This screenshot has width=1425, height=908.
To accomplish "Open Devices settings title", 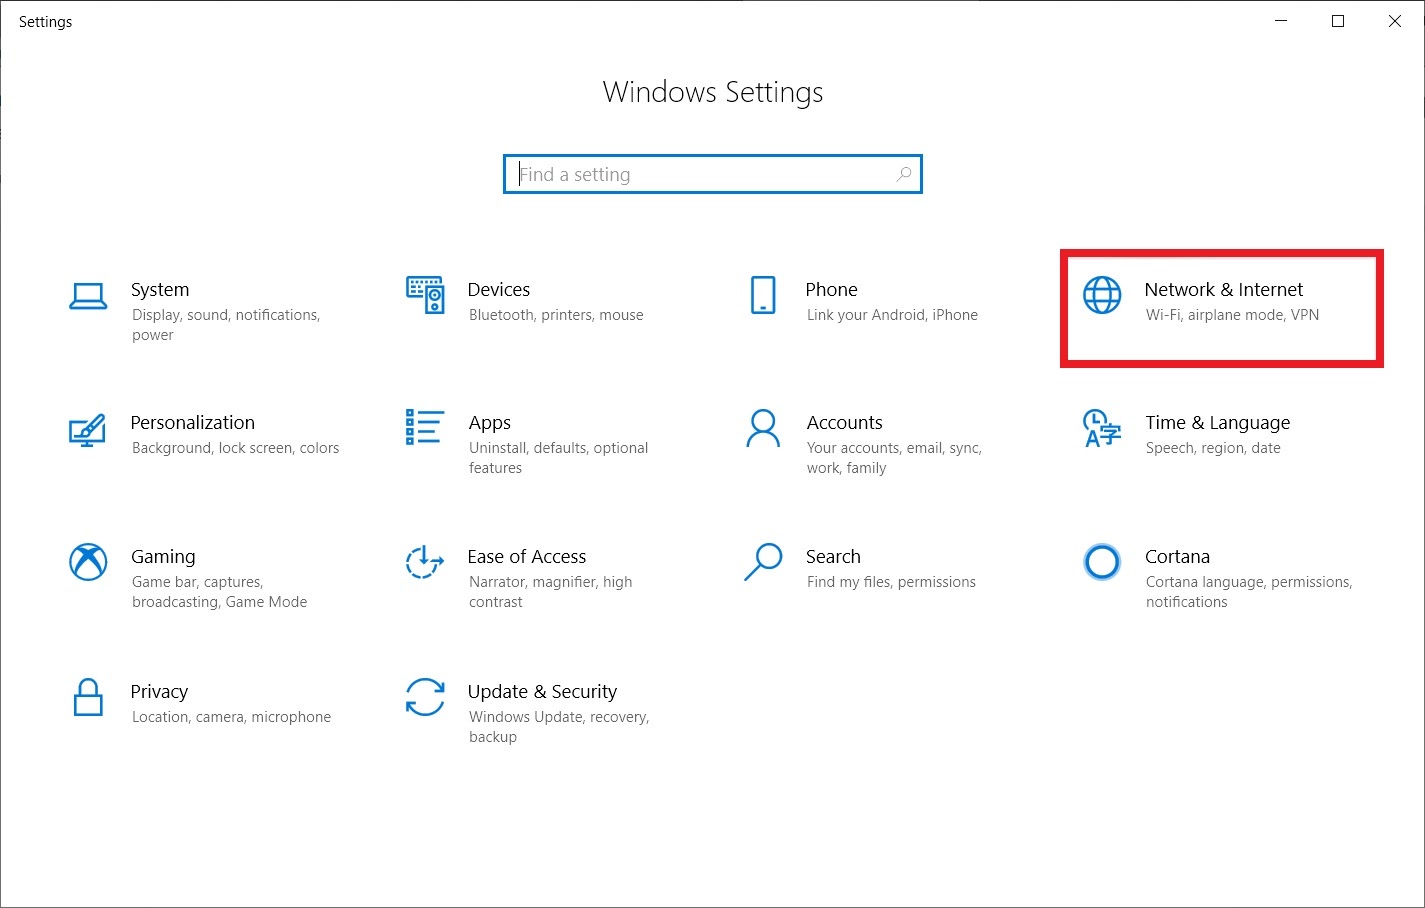I will (499, 289).
